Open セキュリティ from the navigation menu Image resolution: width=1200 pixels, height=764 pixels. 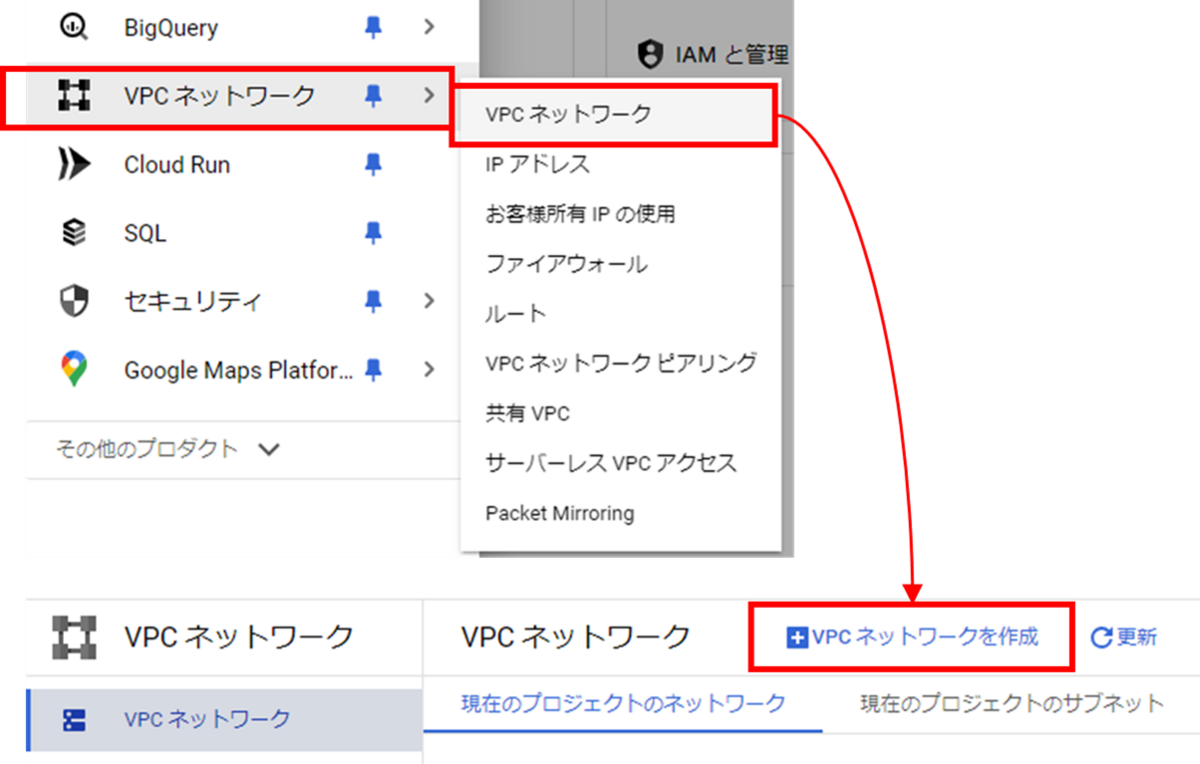pyautogui.click(x=192, y=301)
